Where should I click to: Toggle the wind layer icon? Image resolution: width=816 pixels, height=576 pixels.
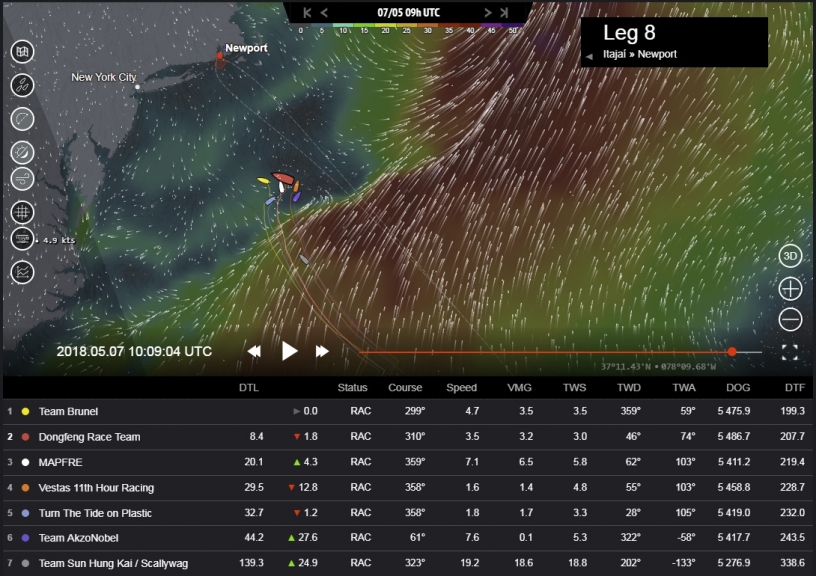tap(22, 179)
